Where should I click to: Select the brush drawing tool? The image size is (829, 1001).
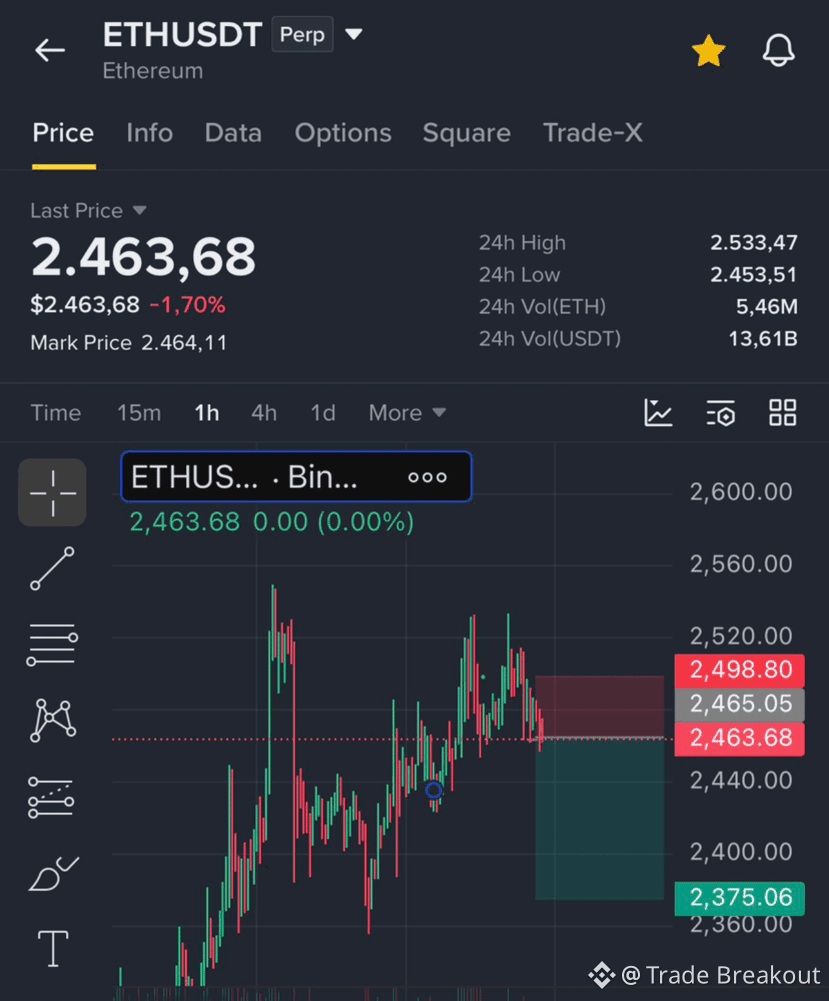(x=54, y=873)
